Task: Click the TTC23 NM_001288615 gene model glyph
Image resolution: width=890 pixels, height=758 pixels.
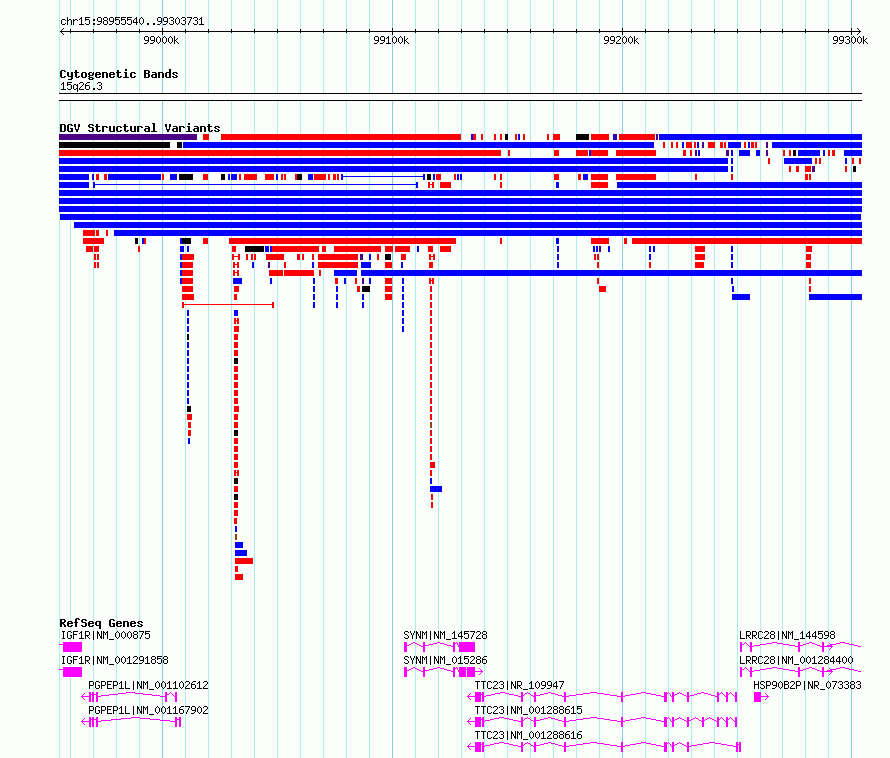Action: click(602, 722)
